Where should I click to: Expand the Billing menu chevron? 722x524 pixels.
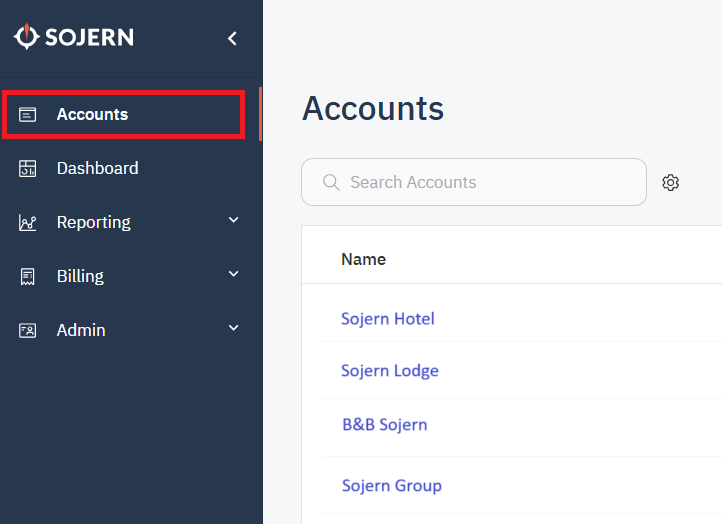(233, 274)
